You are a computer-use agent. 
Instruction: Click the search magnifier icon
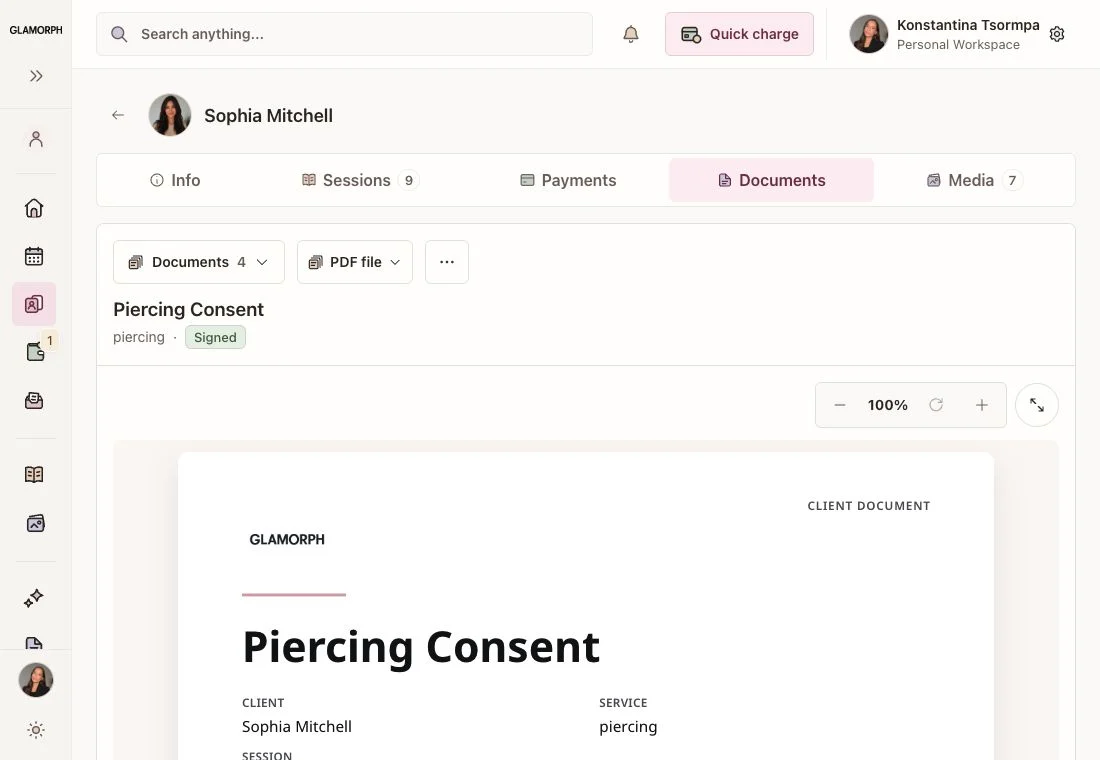(119, 34)
